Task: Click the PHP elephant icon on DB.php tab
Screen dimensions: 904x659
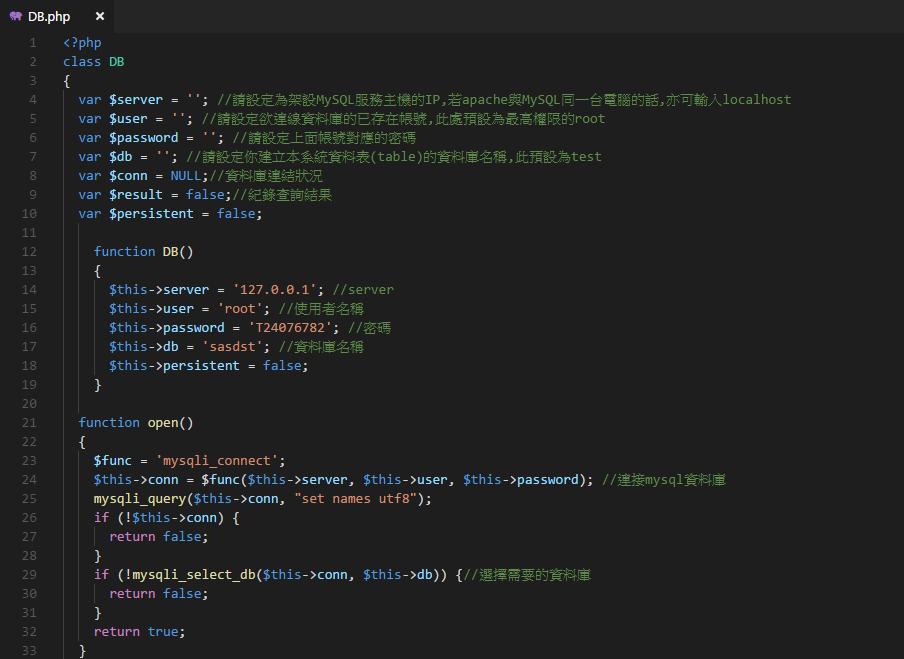Action: coord(16,16)
